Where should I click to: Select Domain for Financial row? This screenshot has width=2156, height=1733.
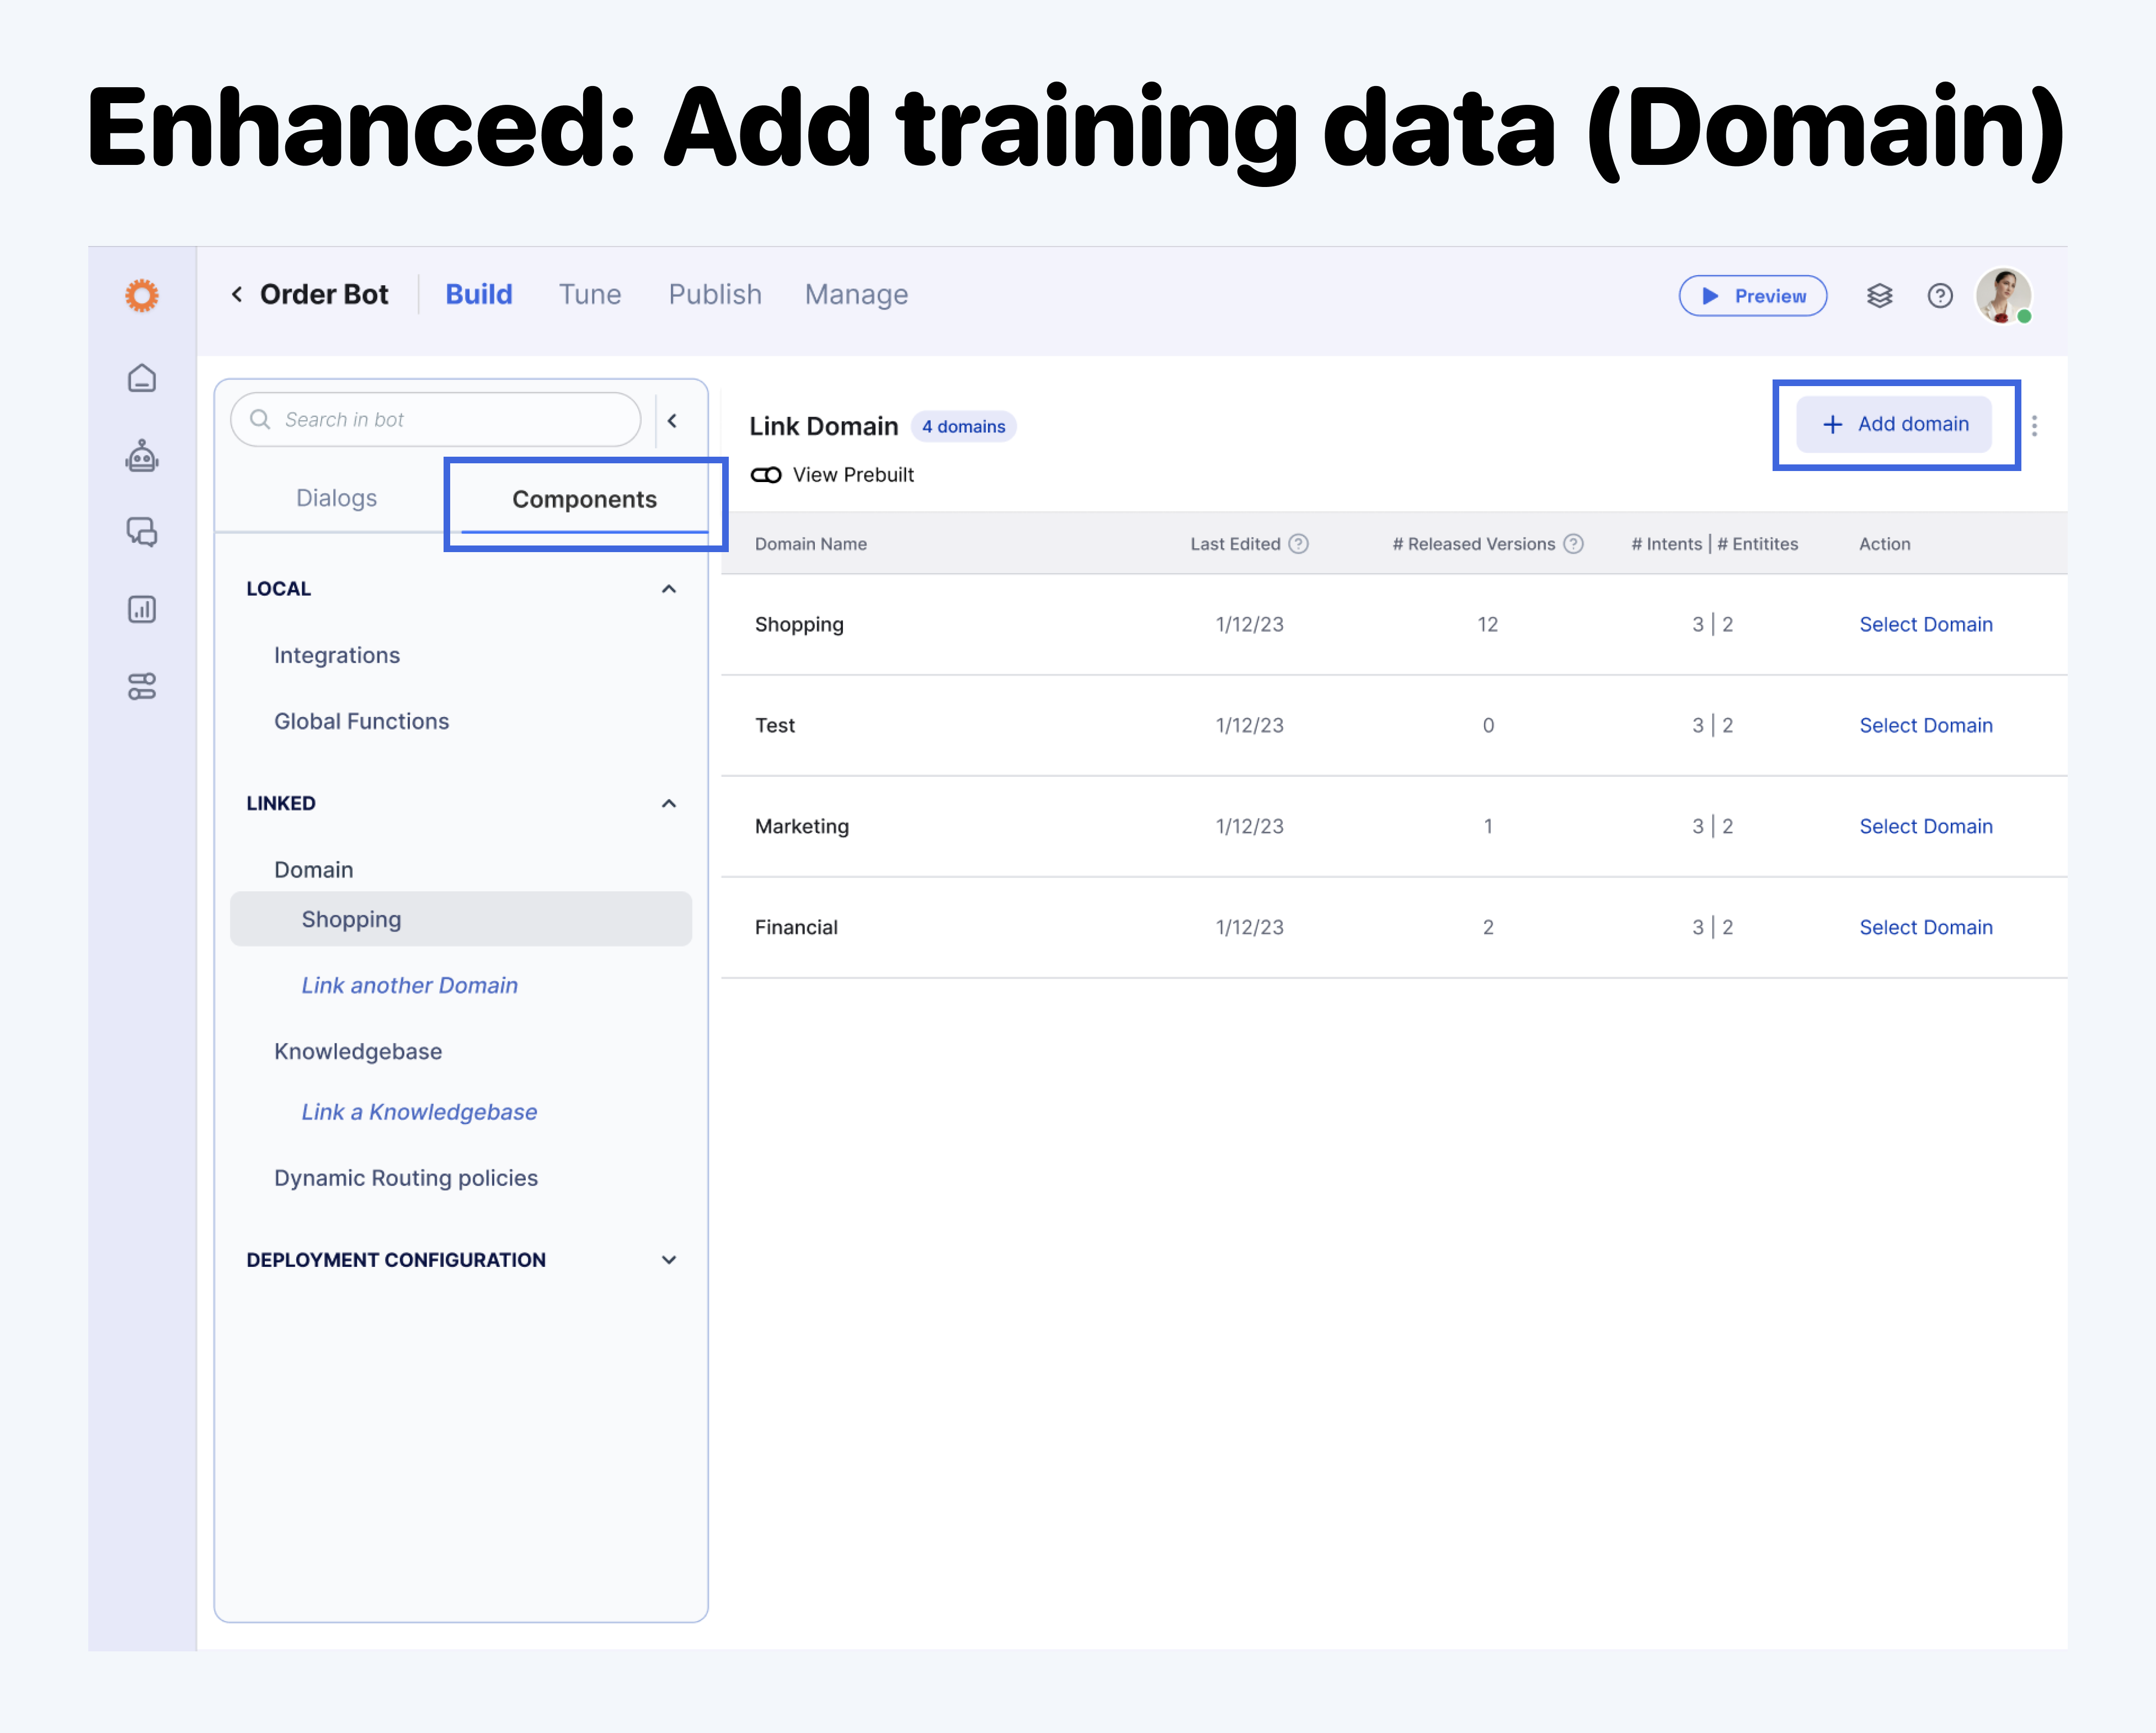point(1926,927)
